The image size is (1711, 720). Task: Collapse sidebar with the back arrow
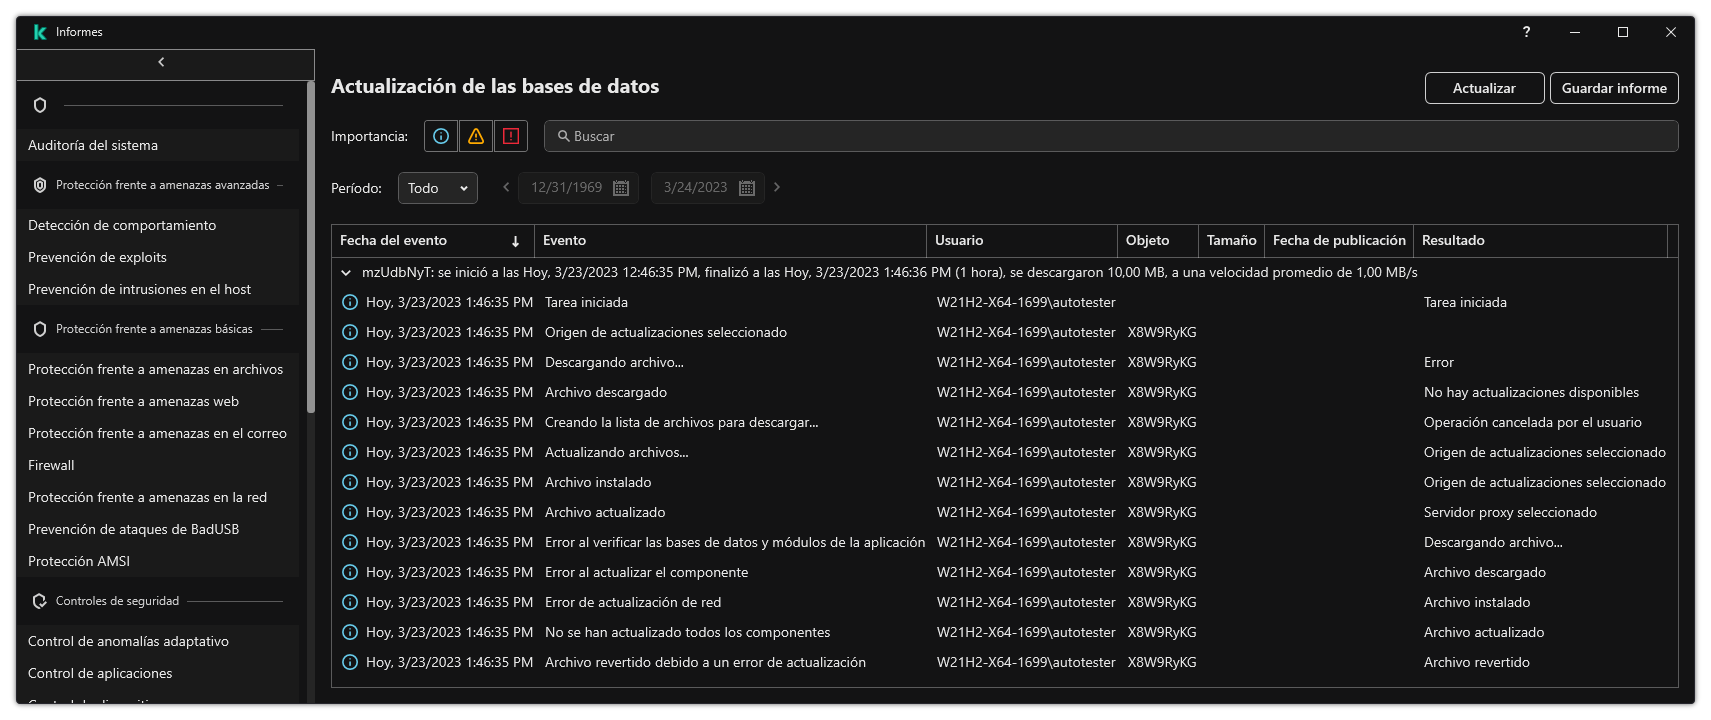(x=161, y=63)
